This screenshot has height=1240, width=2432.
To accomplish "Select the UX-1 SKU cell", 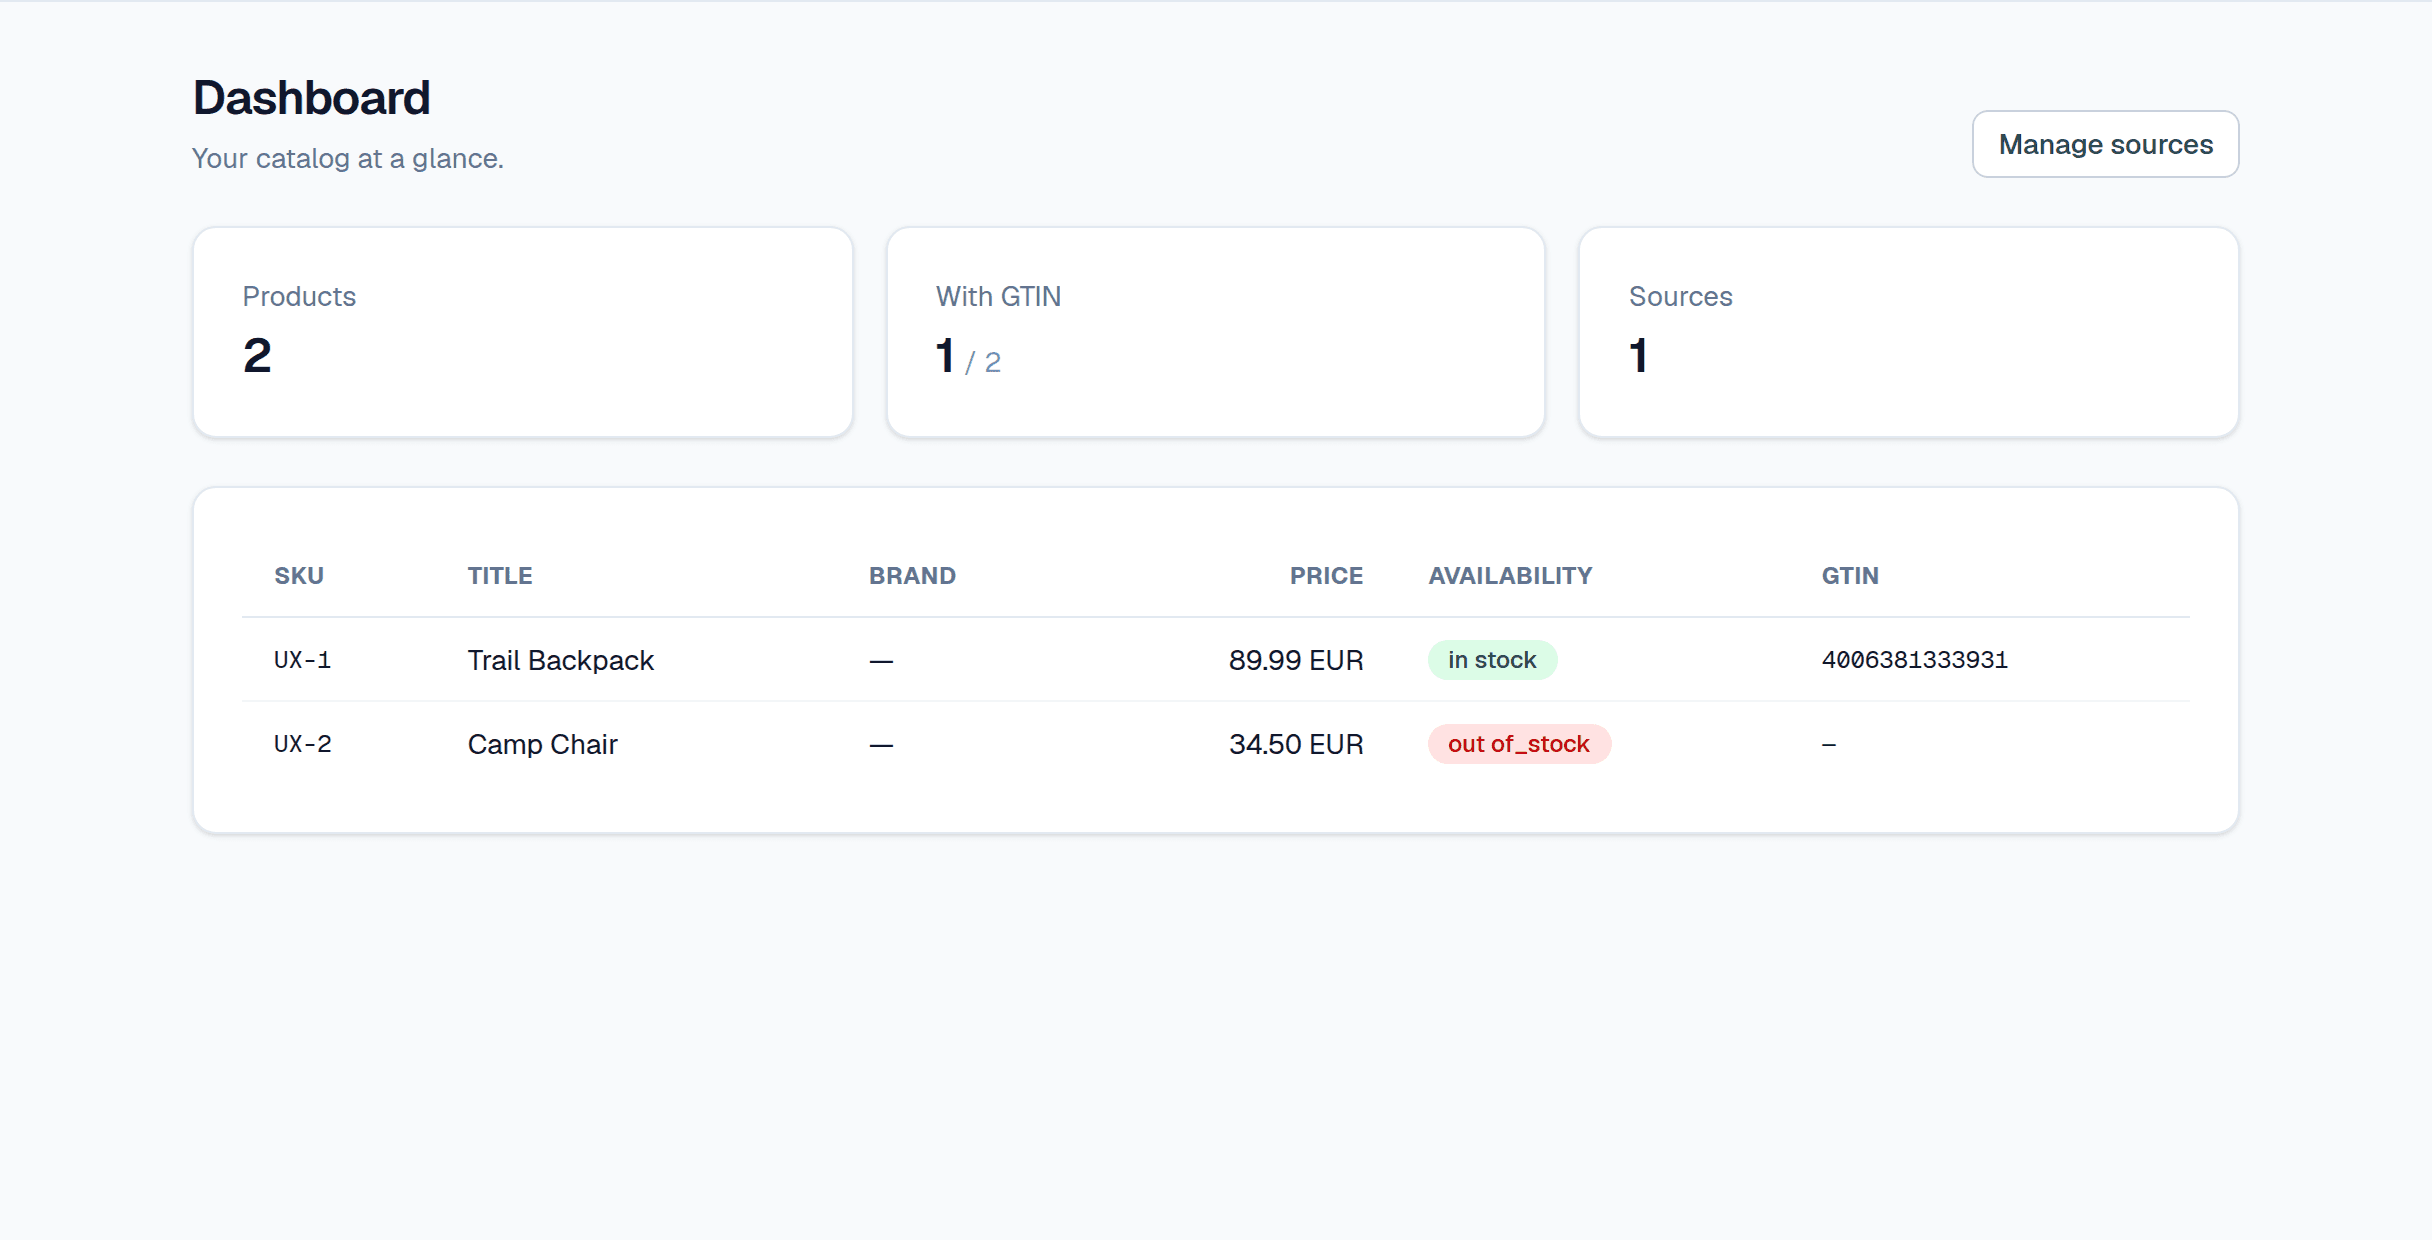I will [x=302, y=660].
